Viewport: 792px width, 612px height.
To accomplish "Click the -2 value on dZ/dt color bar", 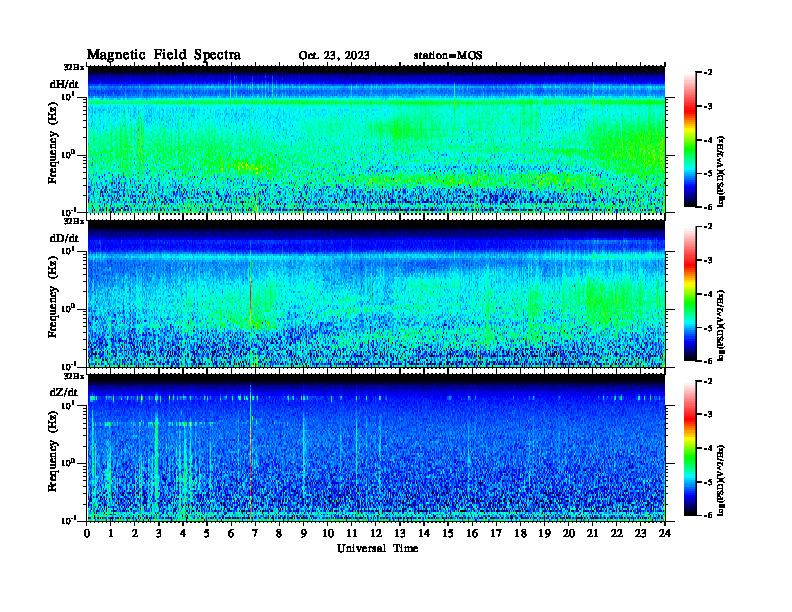I will pyautogui.click(x=708, y=381).
